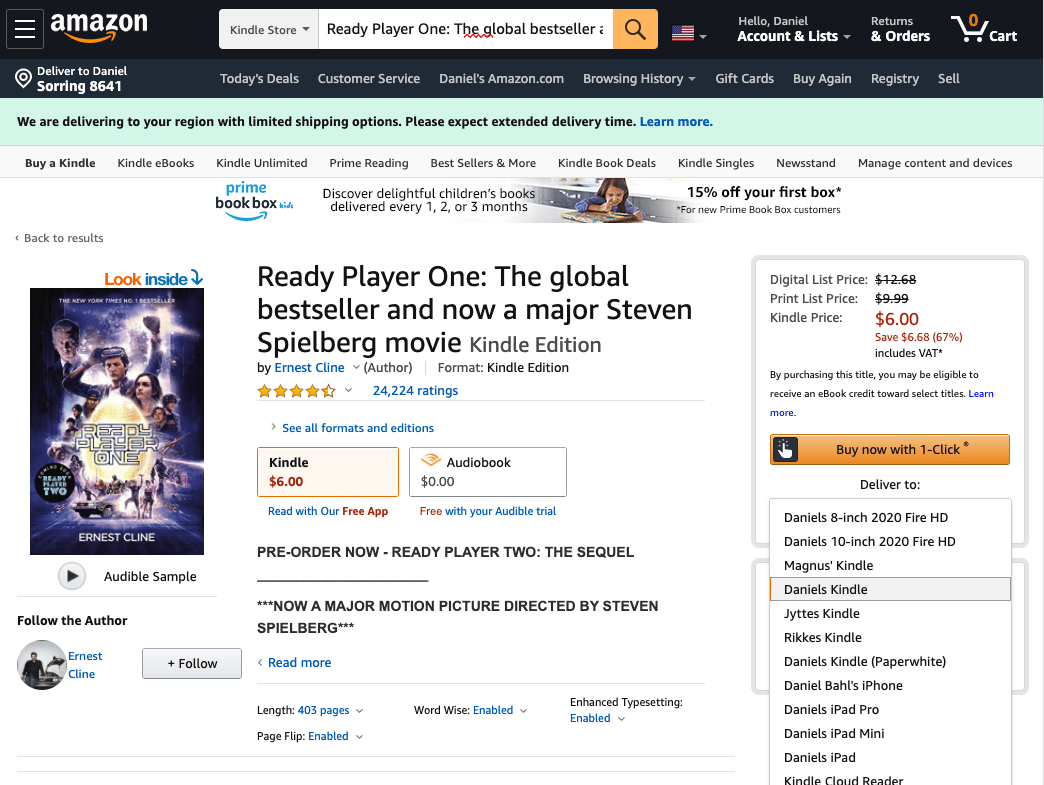Open Registry page
Image resolution: width=1044 pixels, height=785 pixels.
894,79
